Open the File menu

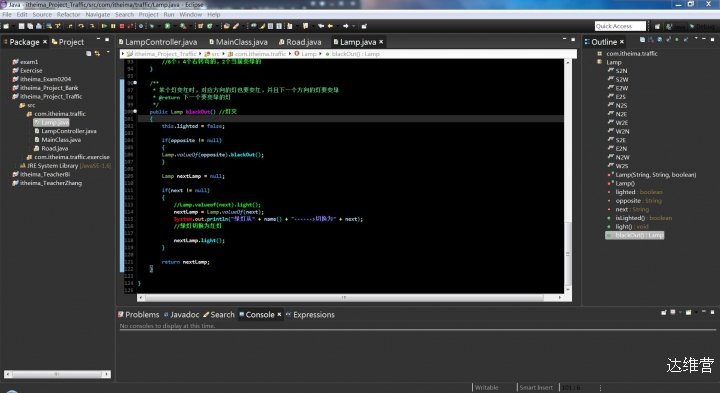click(7, 15)
